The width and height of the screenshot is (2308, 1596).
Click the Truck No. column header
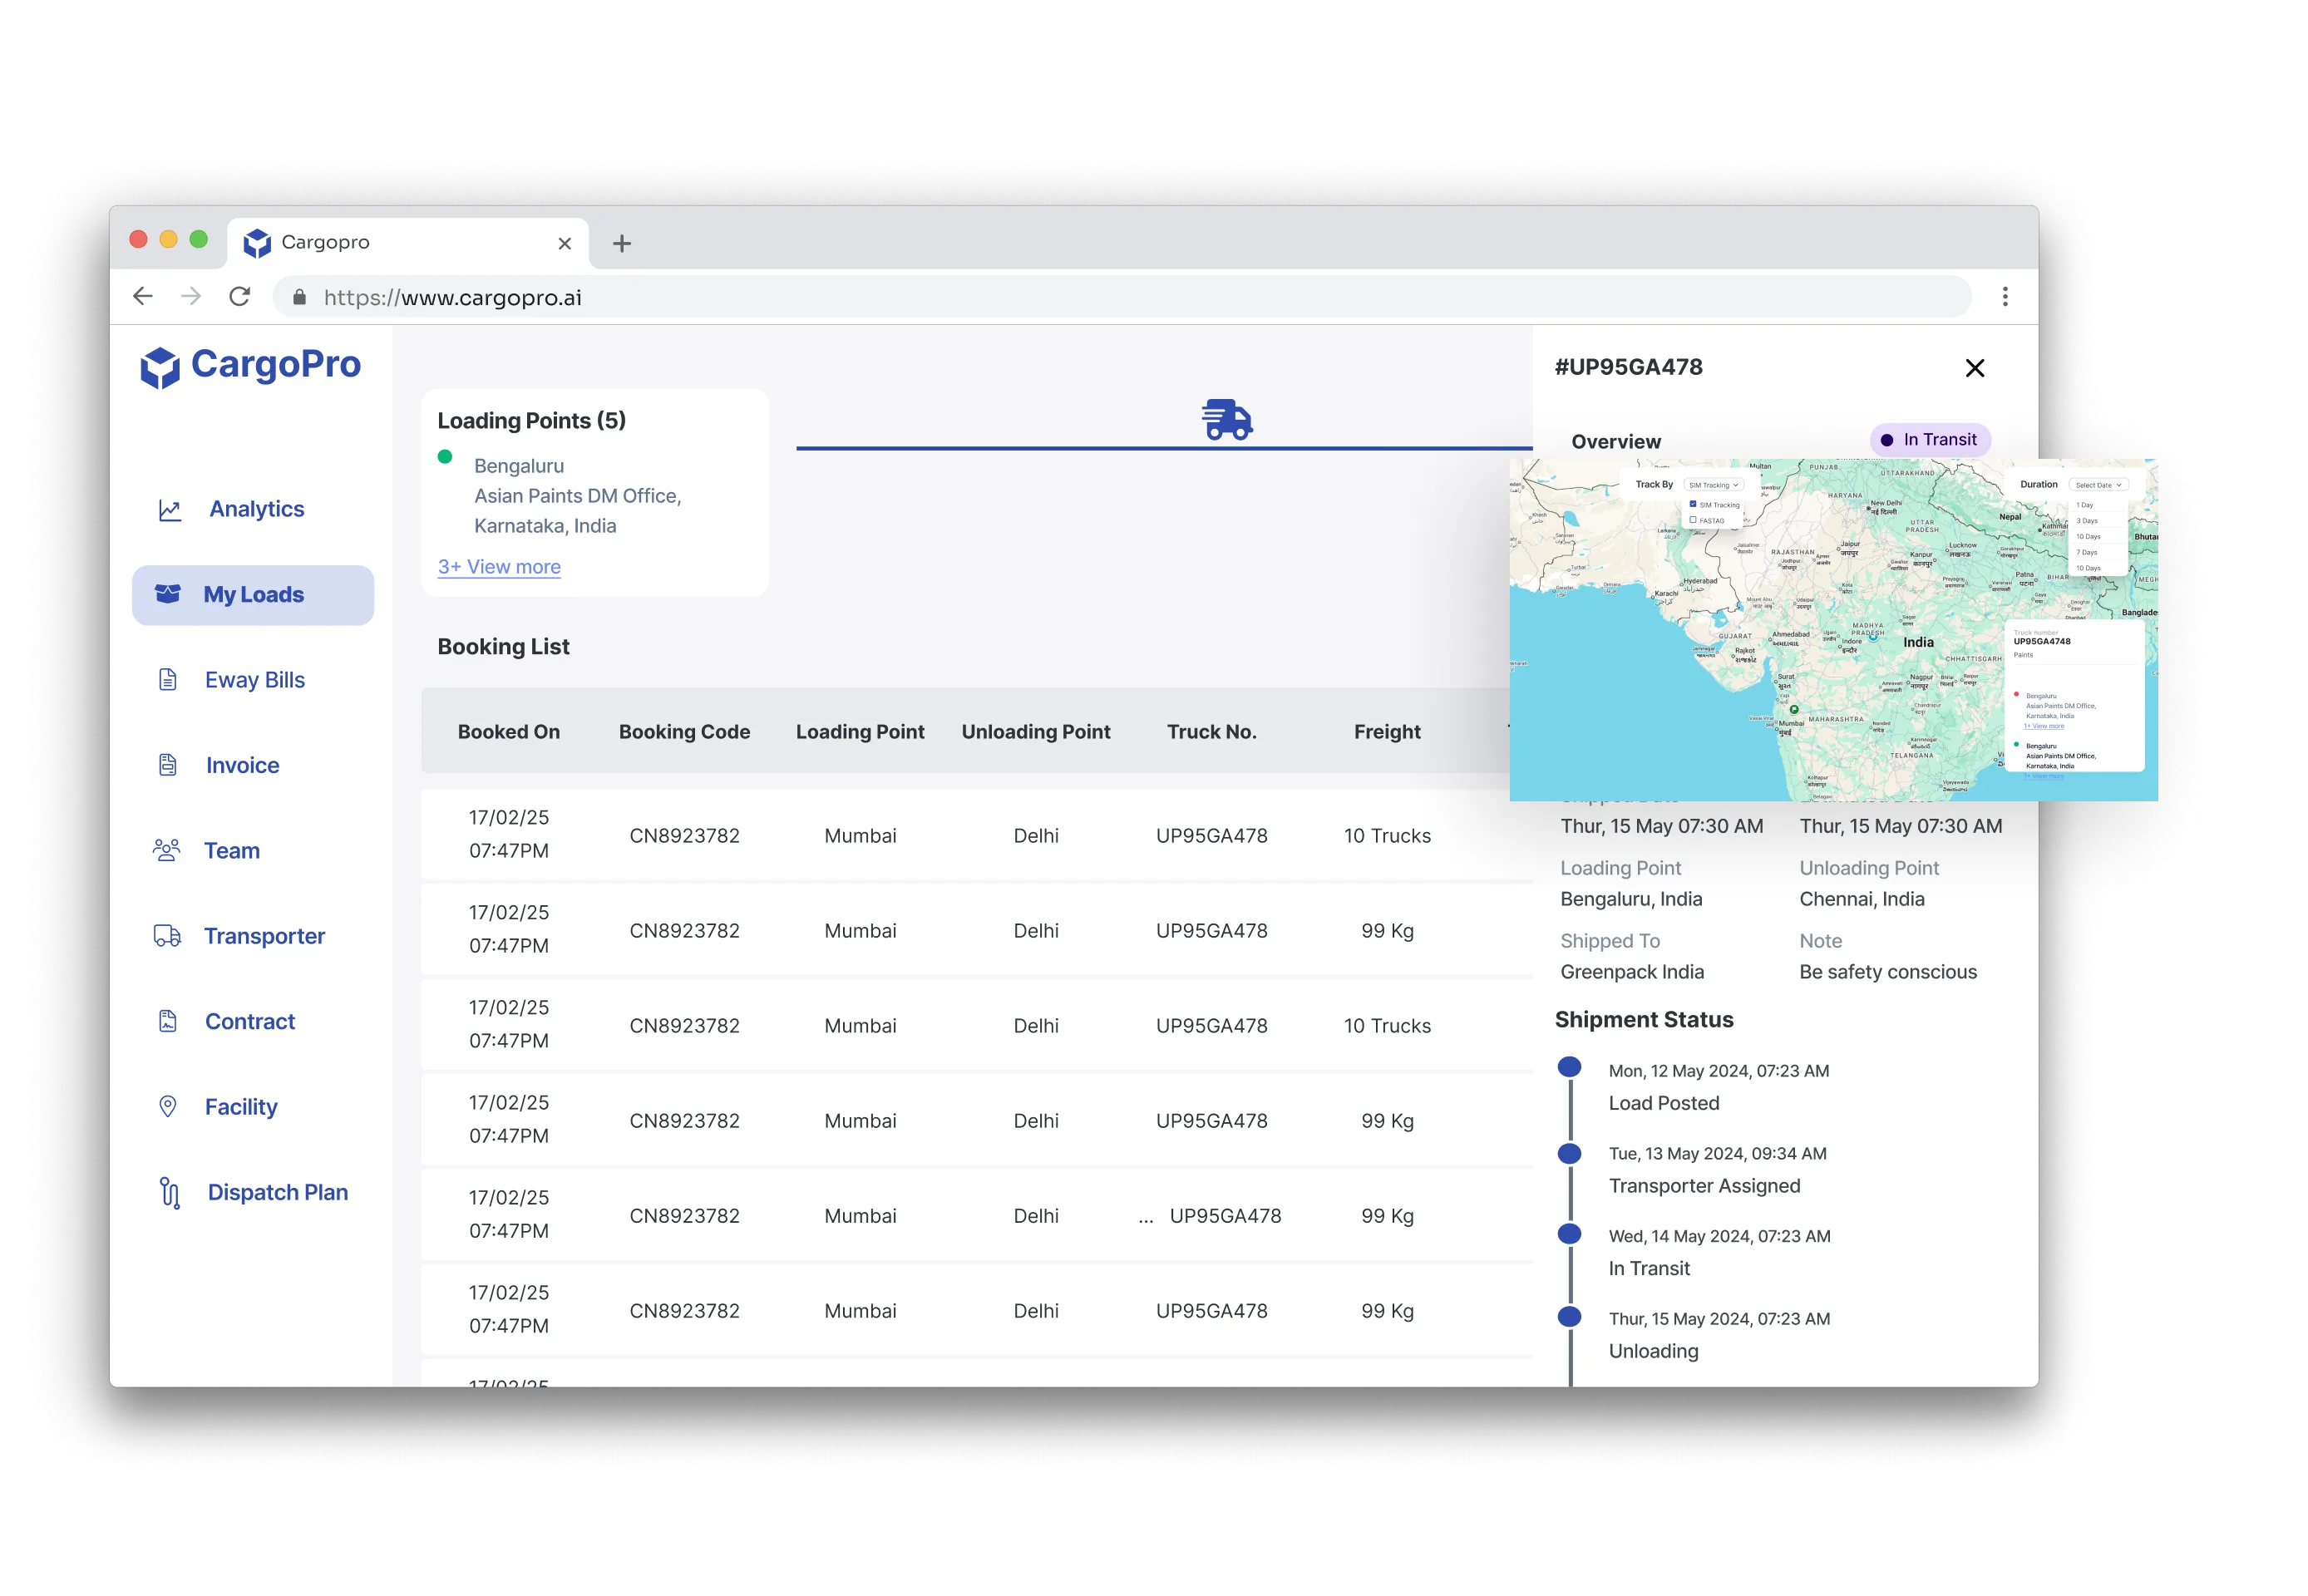[1211, 732]
